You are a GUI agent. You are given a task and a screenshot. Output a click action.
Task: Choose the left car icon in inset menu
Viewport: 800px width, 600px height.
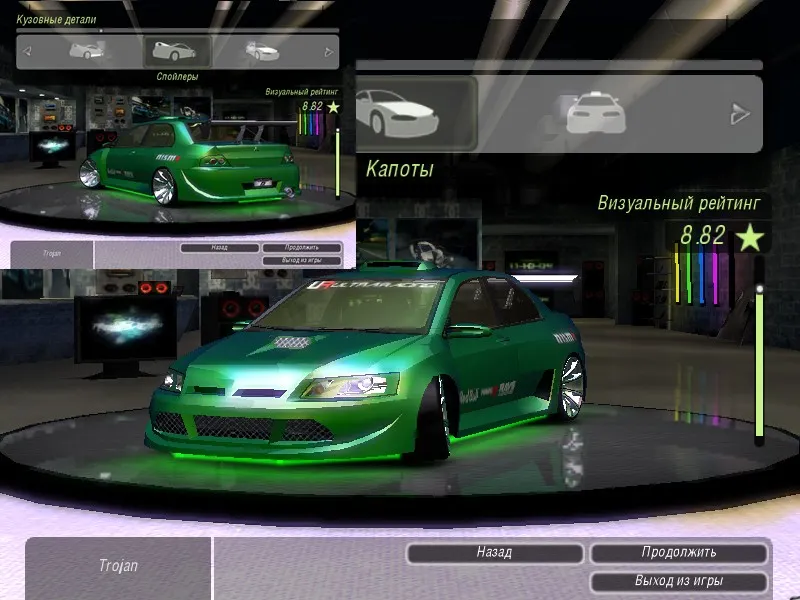(x=87, y=51)
